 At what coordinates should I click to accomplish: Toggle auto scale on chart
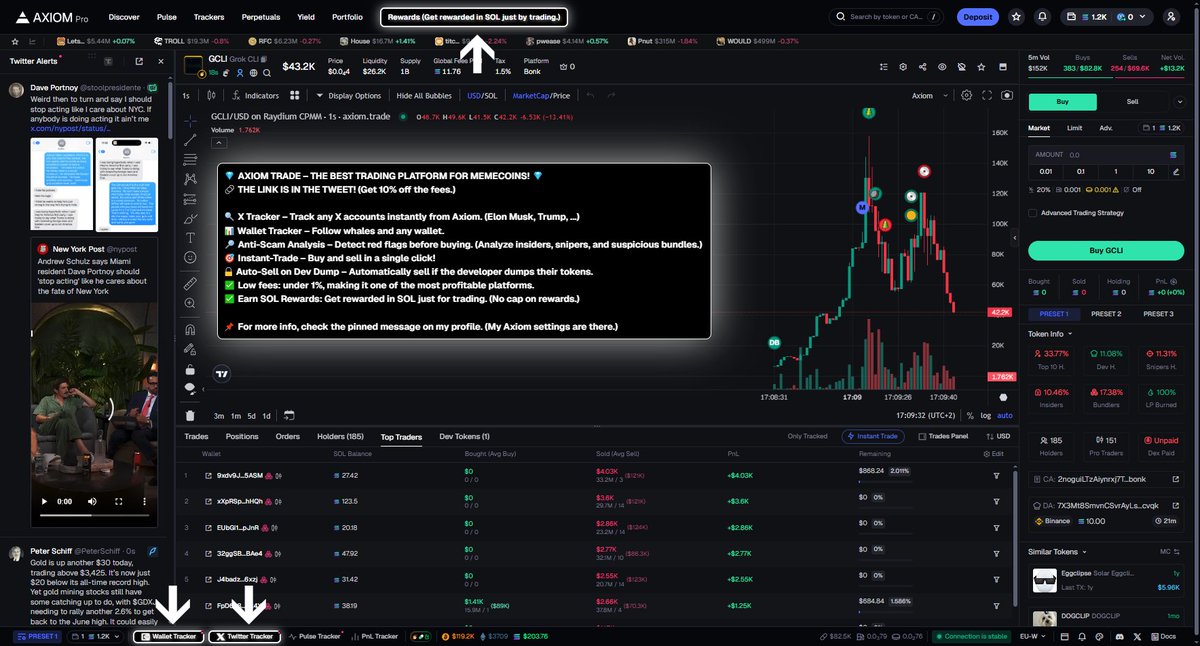point(1005,415)
